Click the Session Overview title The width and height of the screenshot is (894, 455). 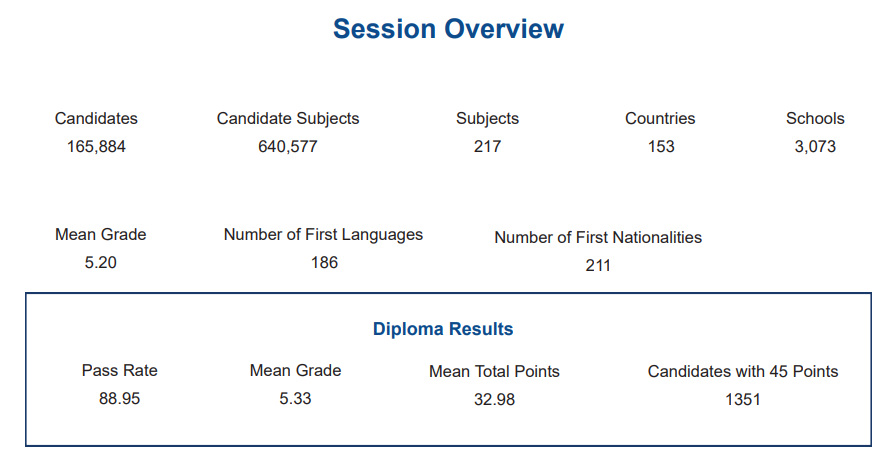tap(448, 29)
